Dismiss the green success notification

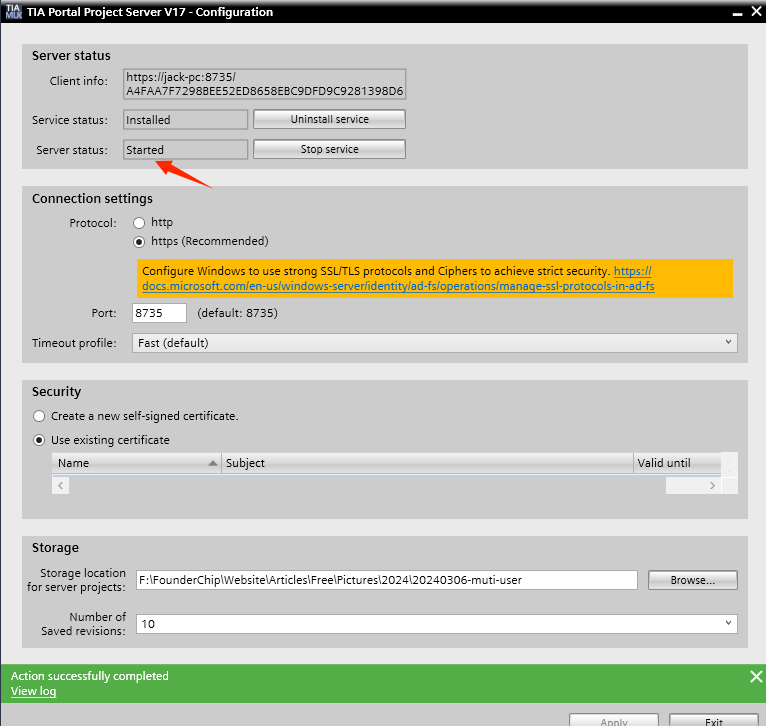coord(756,676)
